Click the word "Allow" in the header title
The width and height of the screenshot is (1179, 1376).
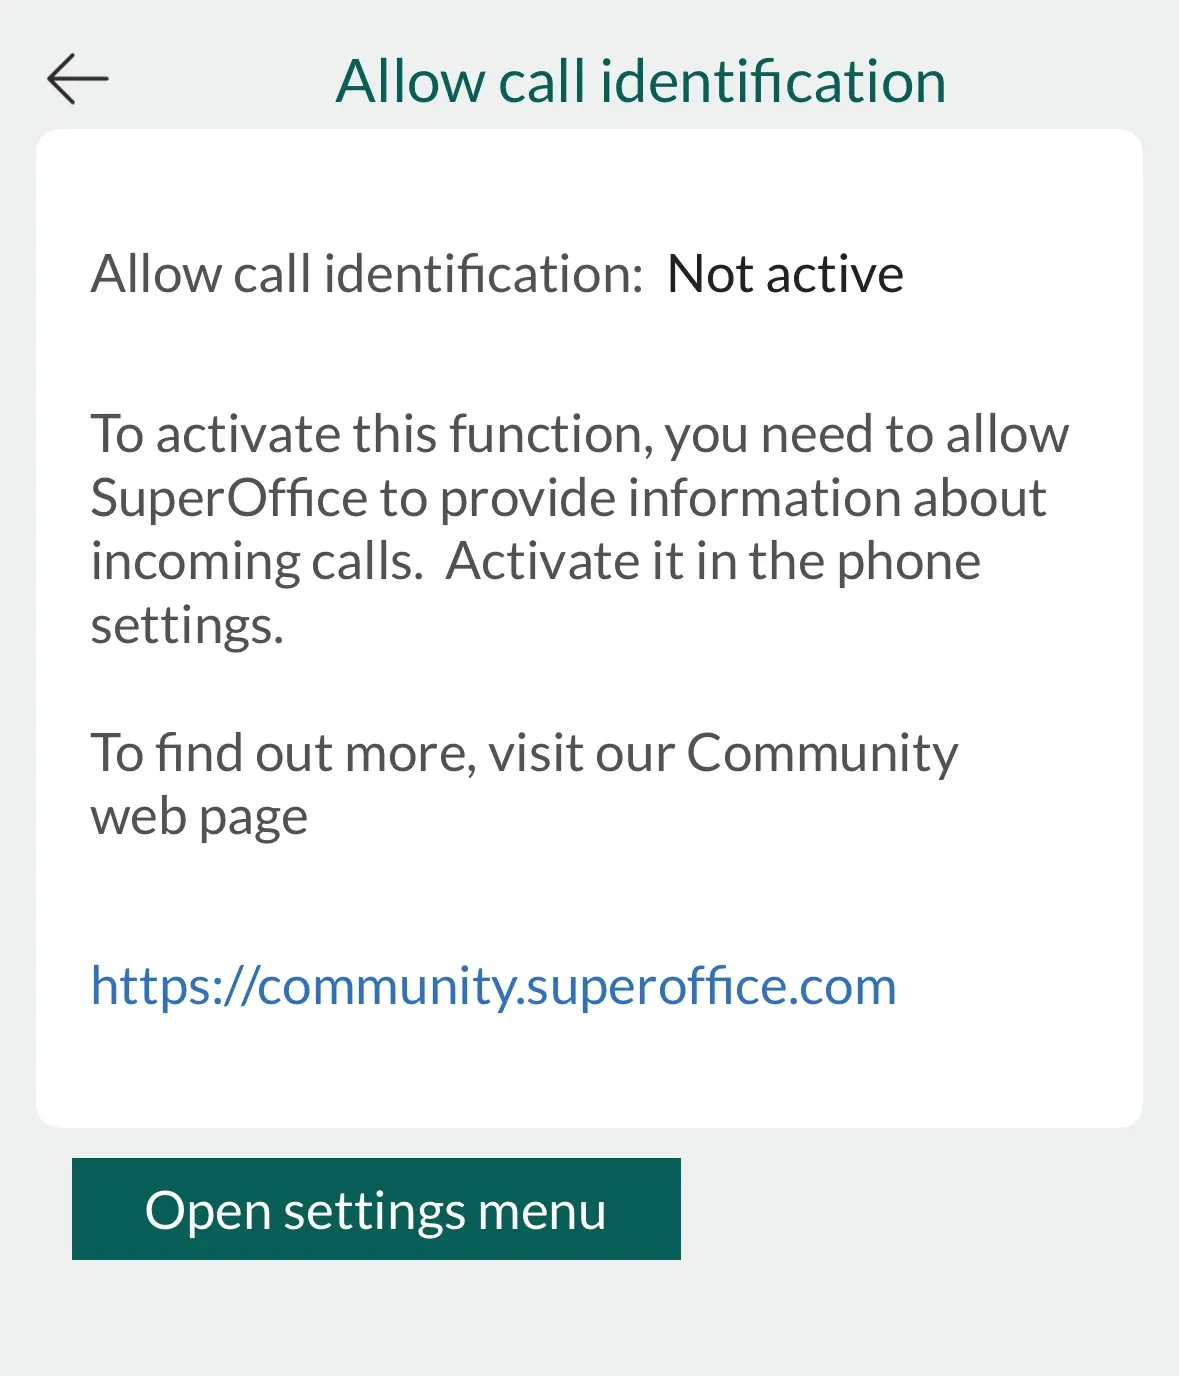tap(410, 81)
